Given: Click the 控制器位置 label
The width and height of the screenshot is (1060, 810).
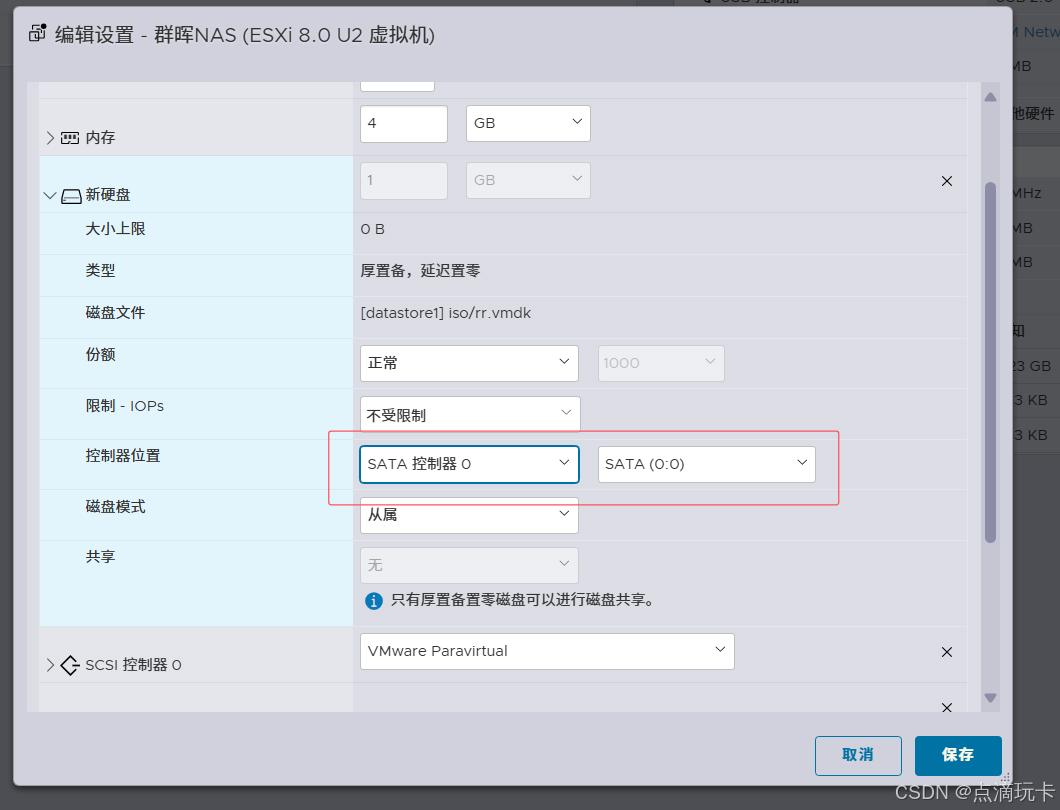Looking at the screenshot, I should point(123,456).
